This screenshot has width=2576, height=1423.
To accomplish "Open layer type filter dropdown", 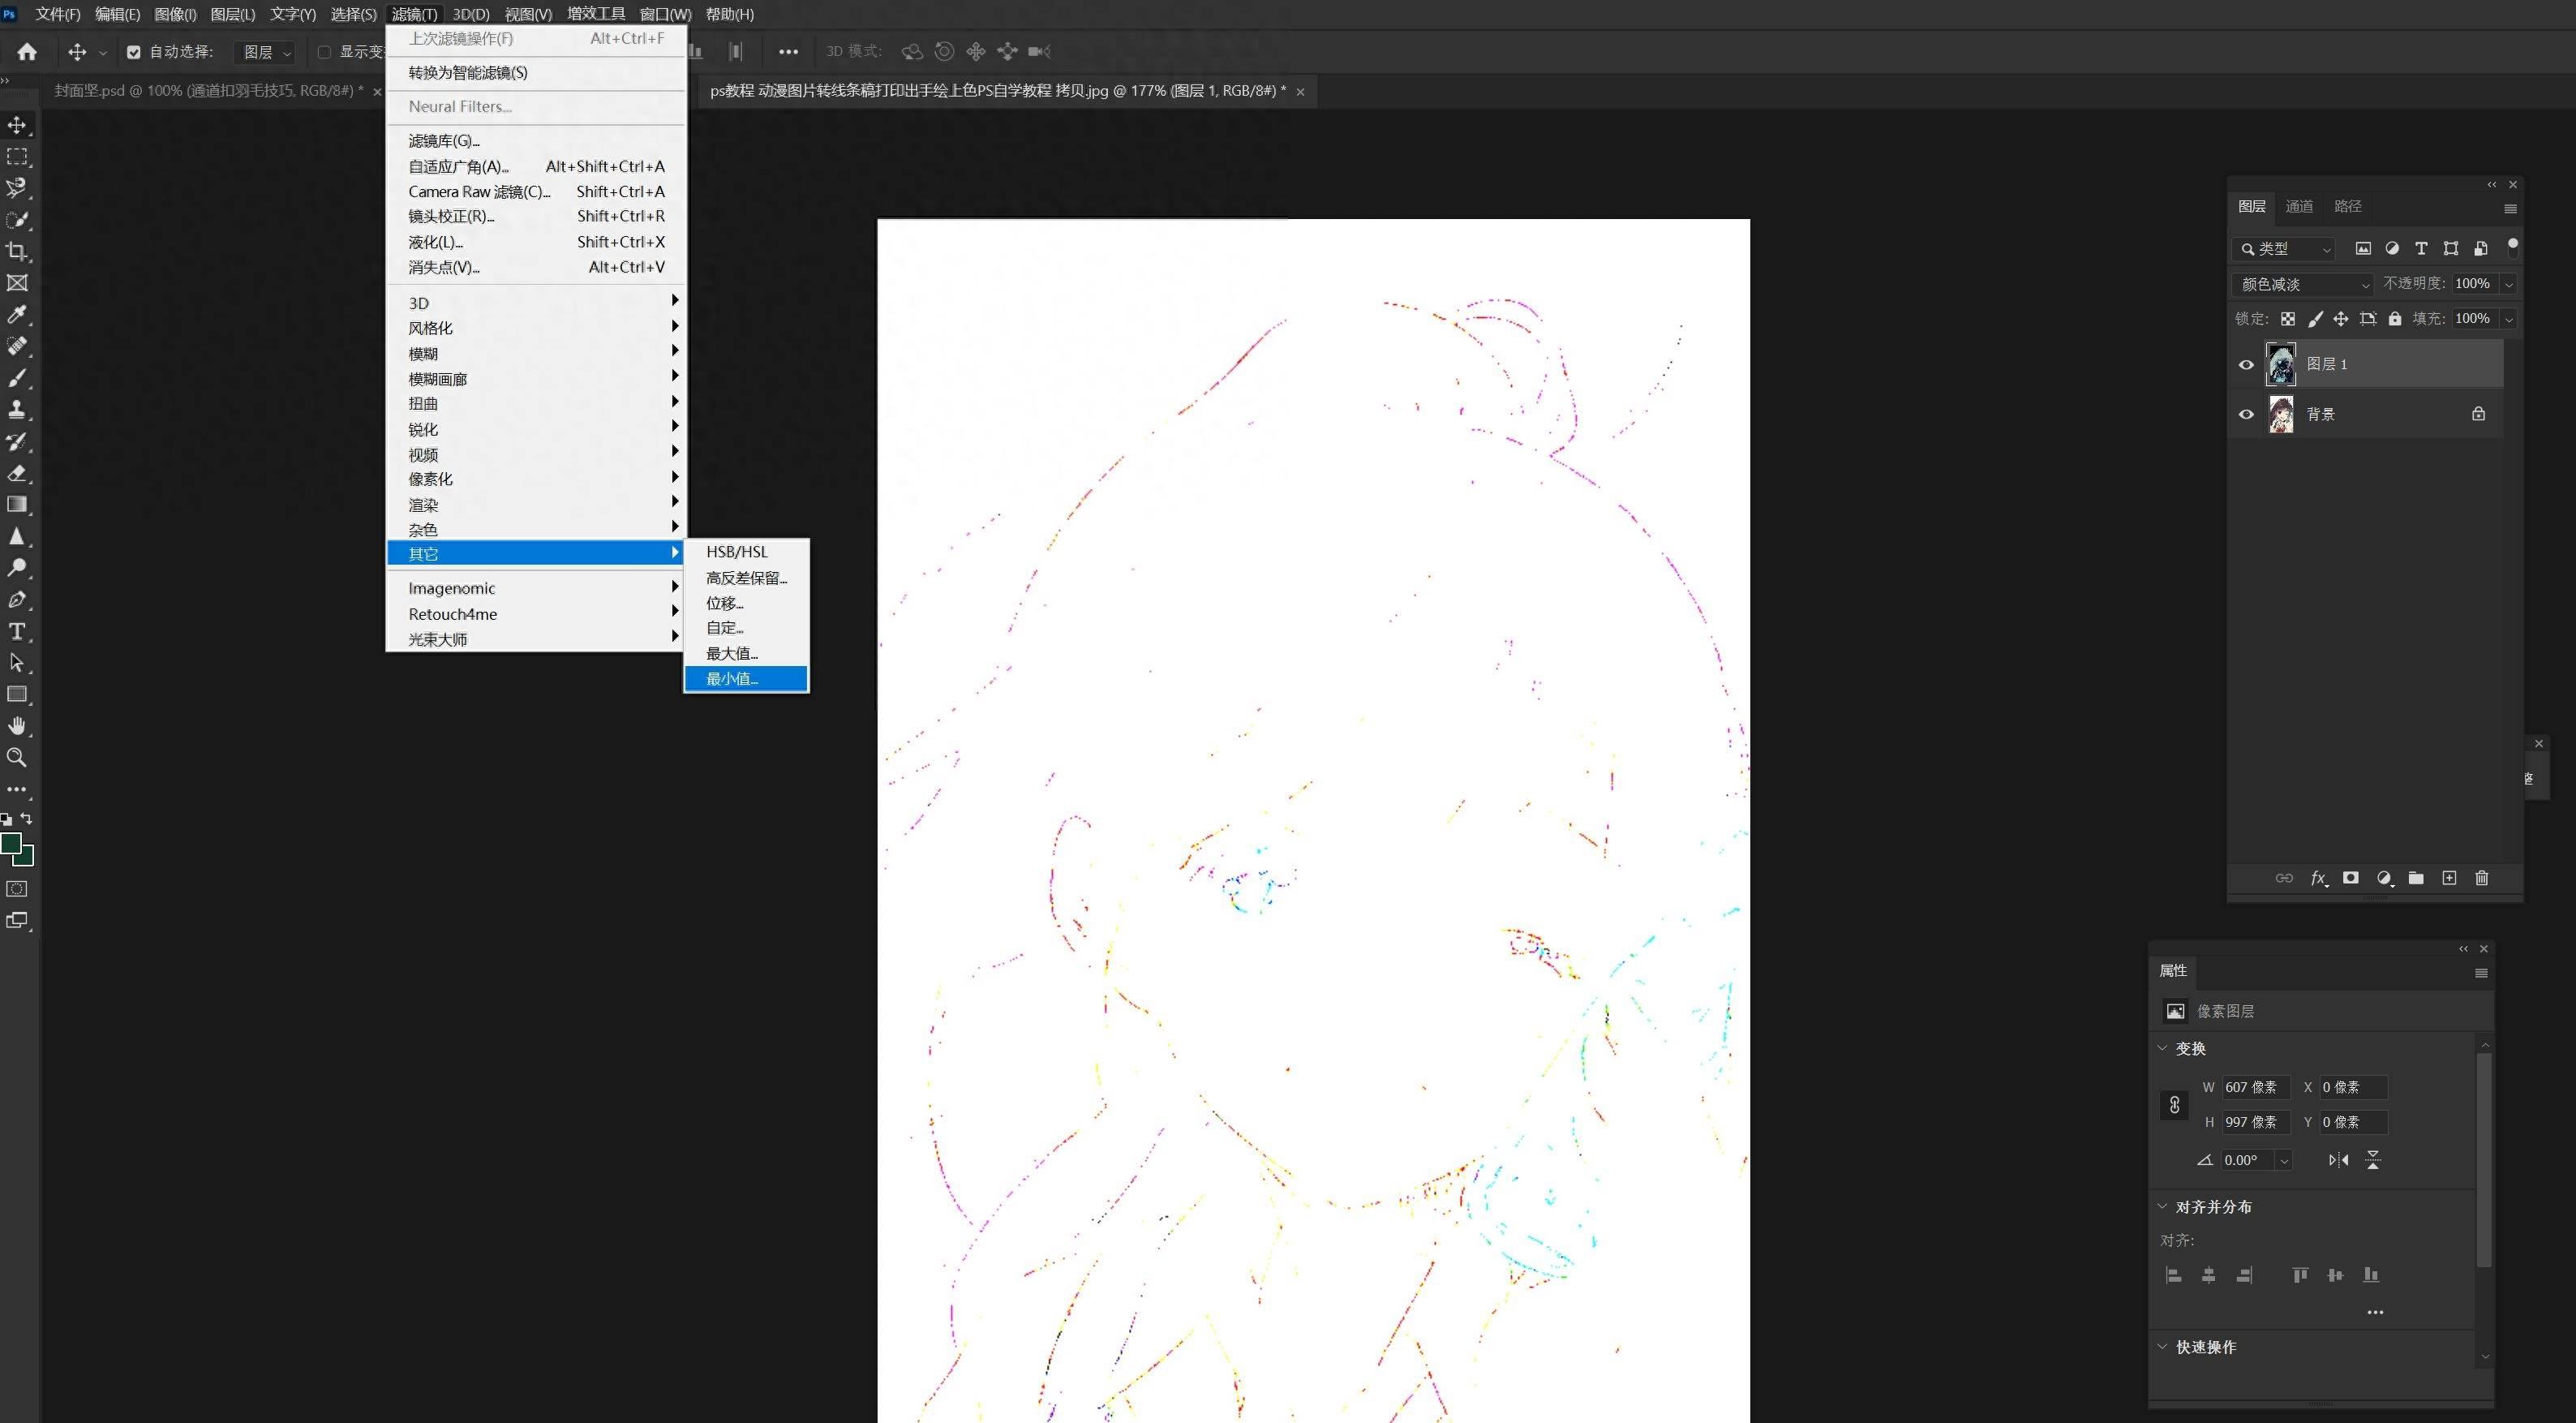I will (x=2286, y=247).
